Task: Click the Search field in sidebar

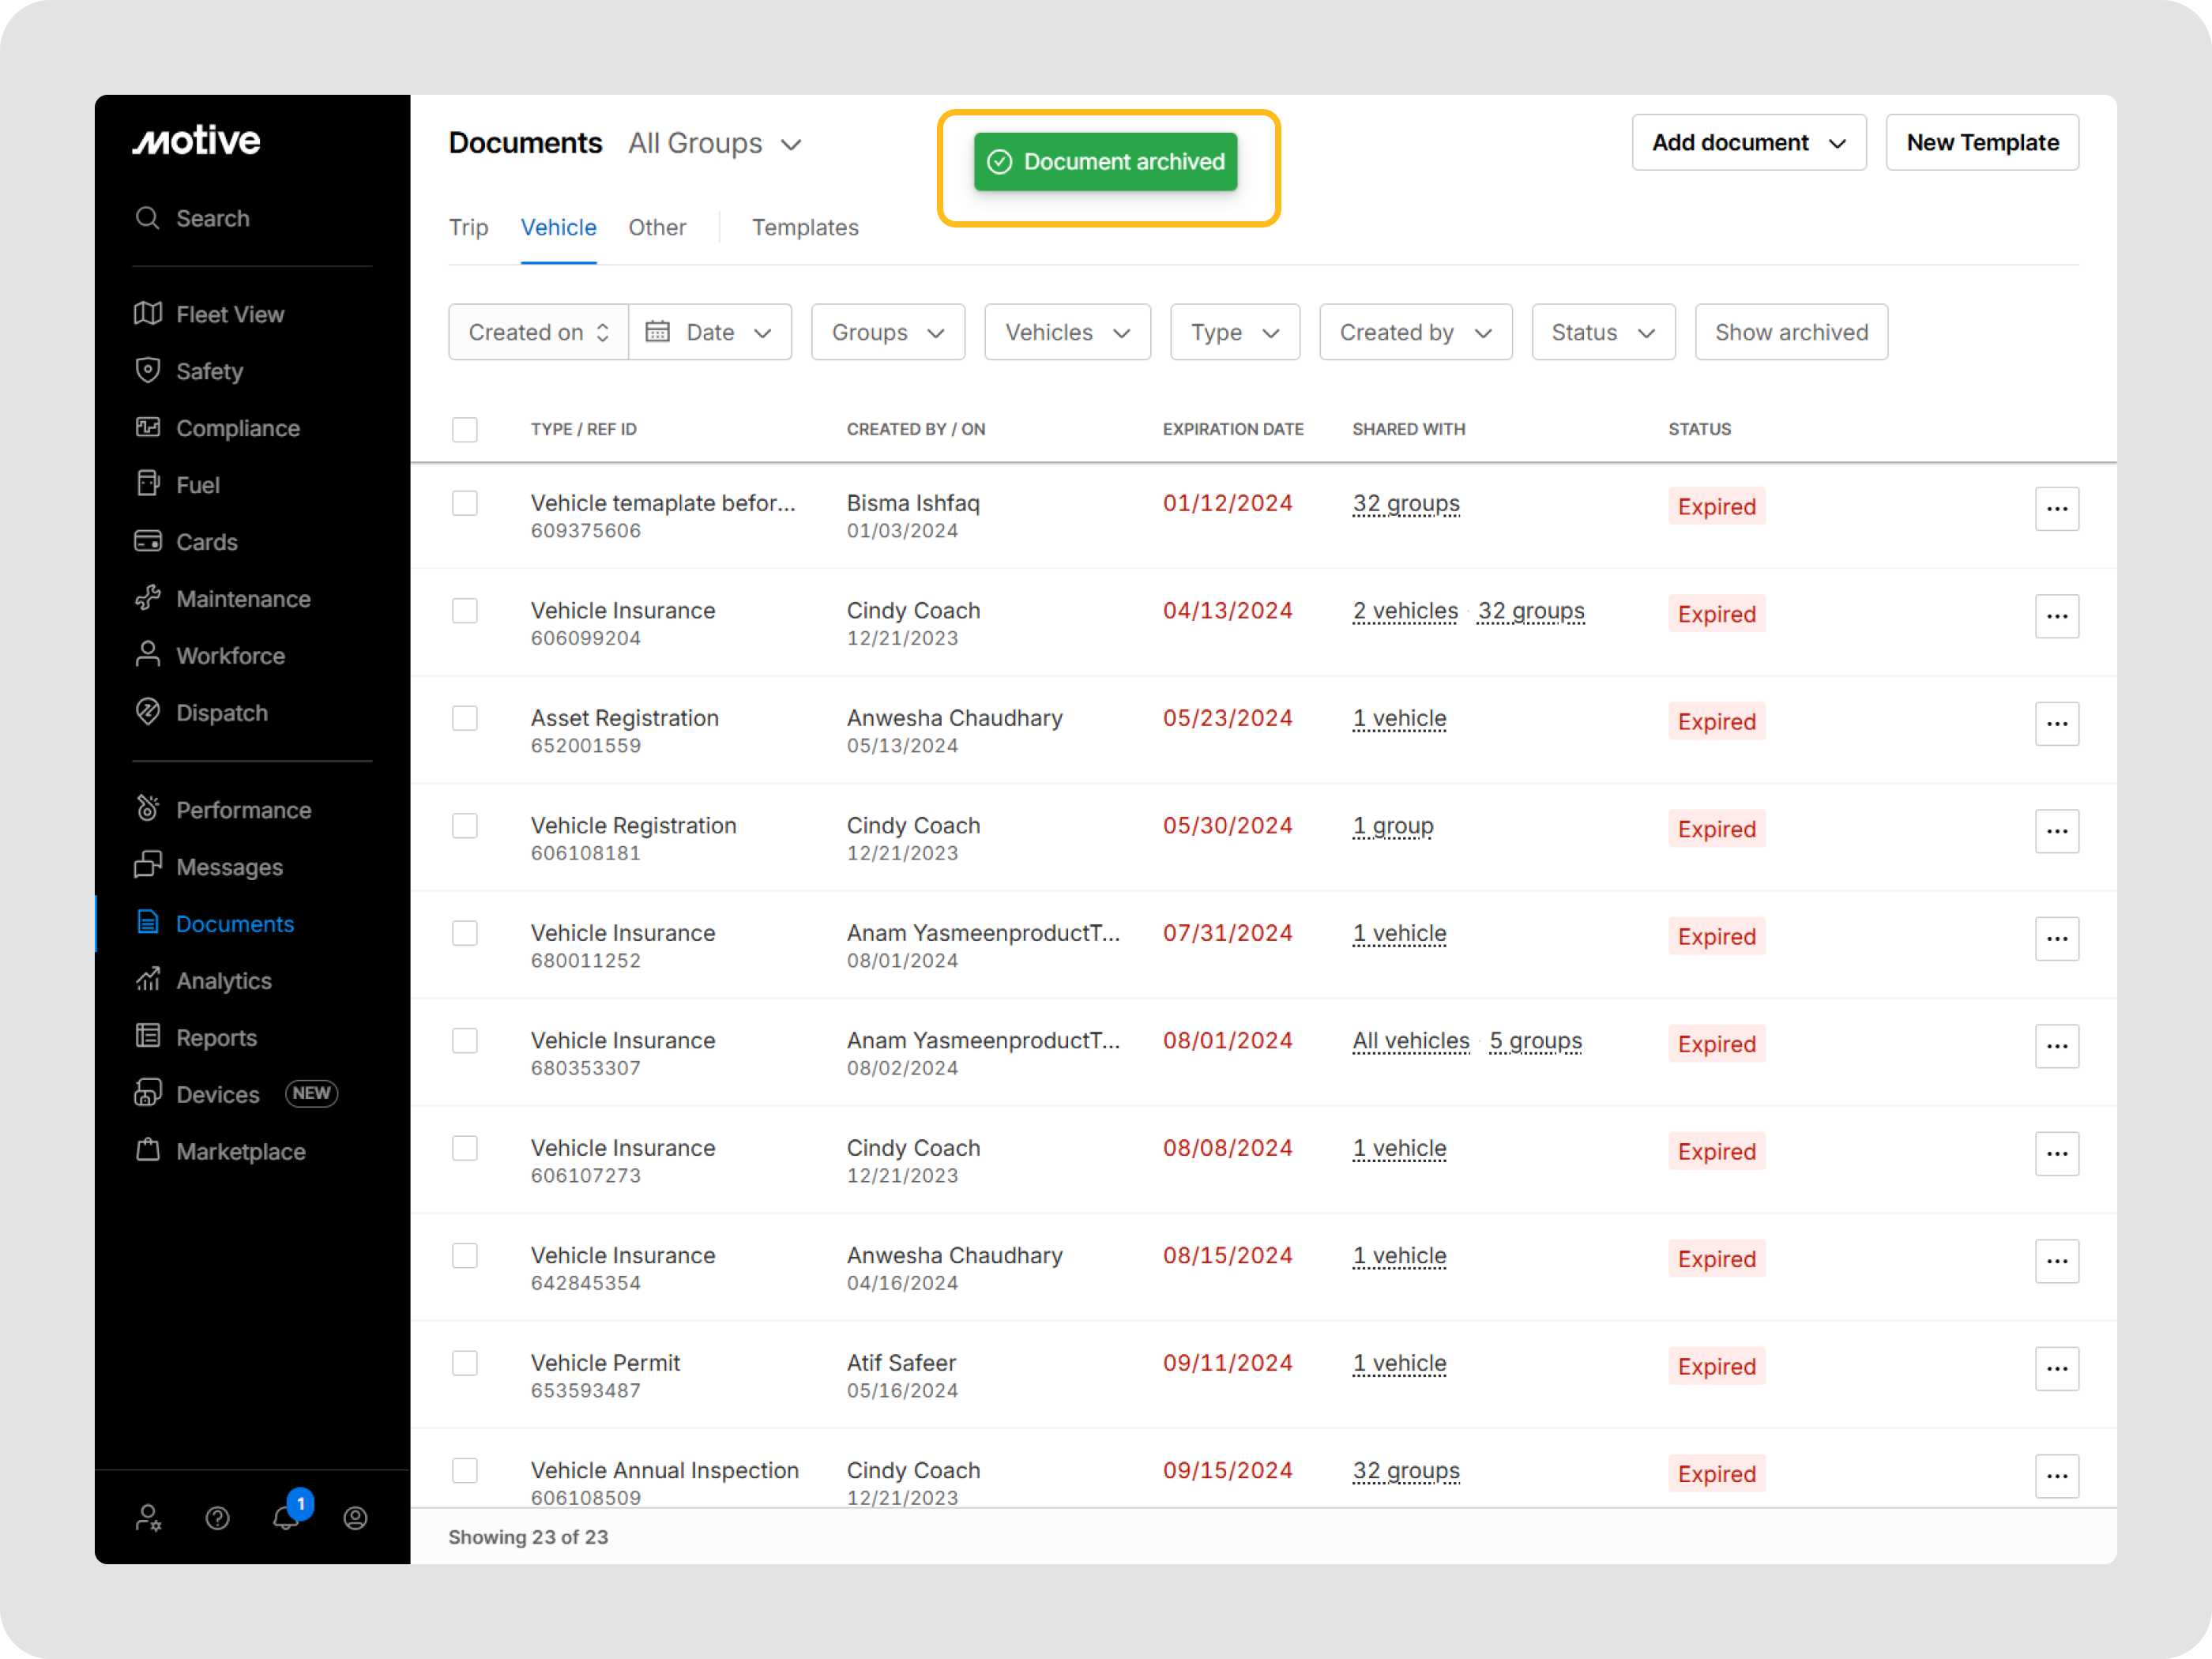Action: click(212, 218)
